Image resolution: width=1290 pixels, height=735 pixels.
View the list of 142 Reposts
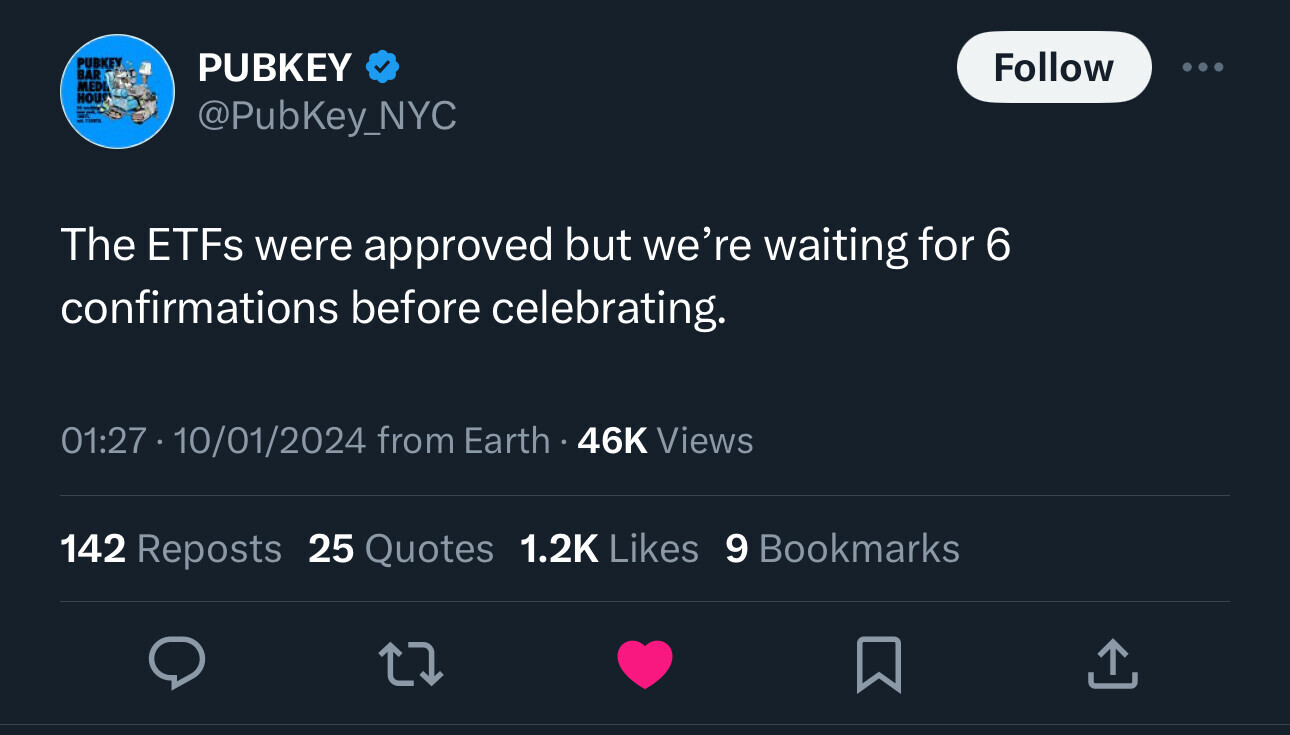click(171, 549)
